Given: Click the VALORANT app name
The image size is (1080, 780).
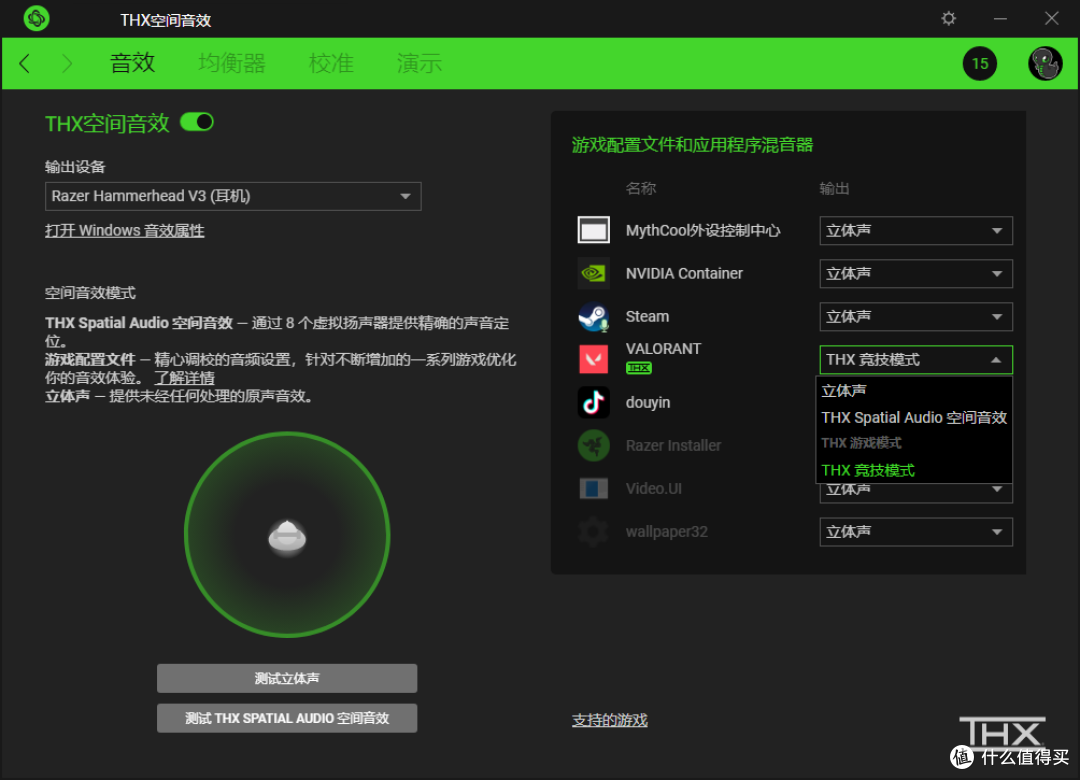Looking at the screenshot, I should click(663, 349).
